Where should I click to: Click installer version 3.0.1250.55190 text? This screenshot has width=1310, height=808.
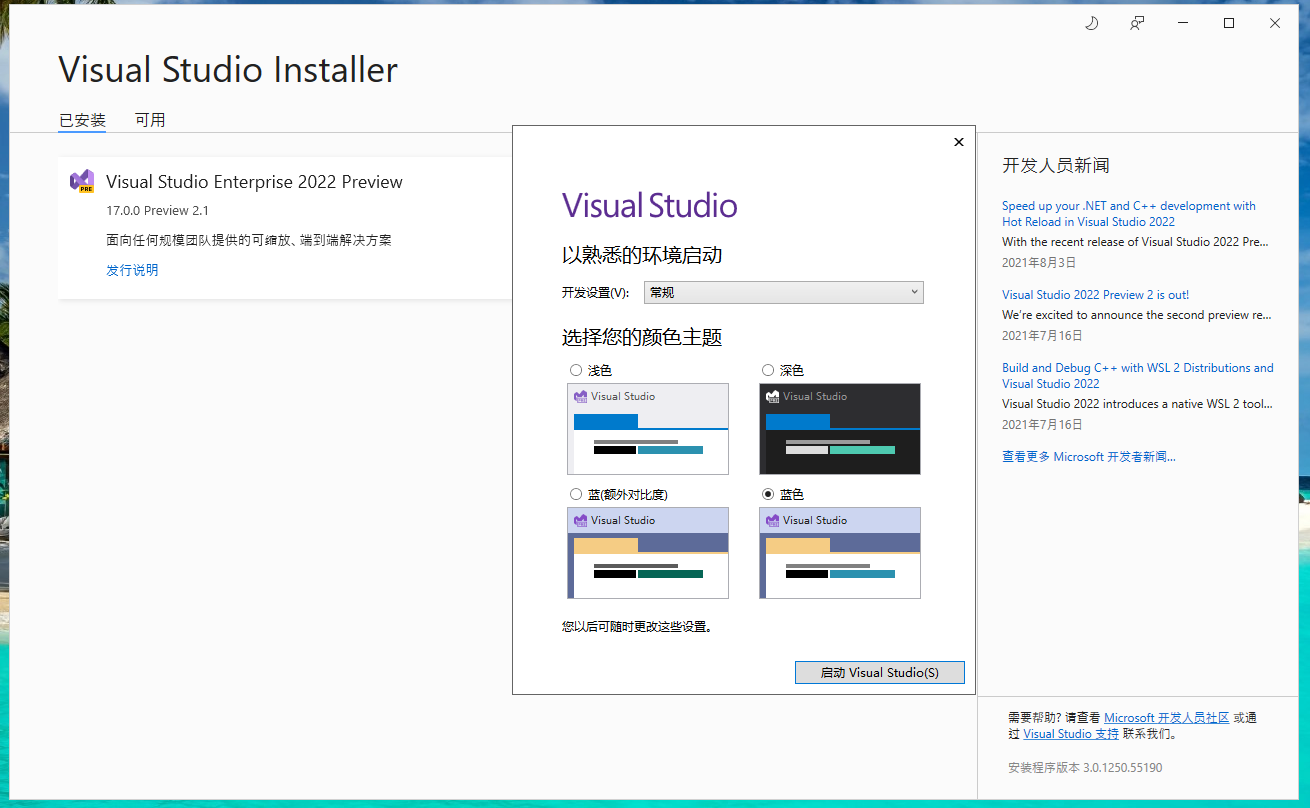pyautogui.click(x=1085, y=768)
